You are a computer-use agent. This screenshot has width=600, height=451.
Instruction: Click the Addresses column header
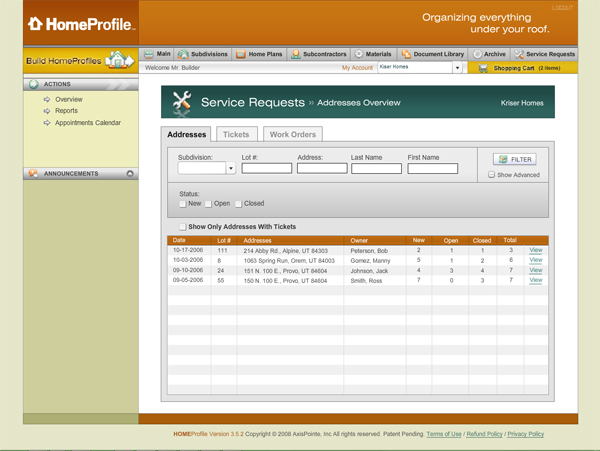[257, 241]
